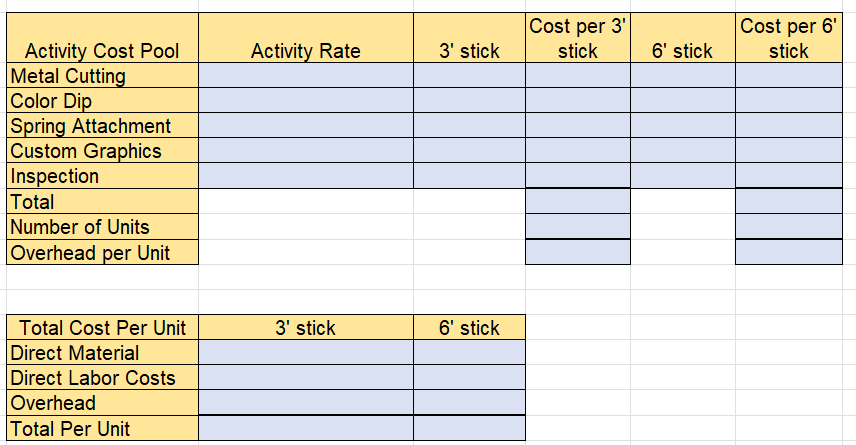Click Color Dip 3' stick cell

pyautogui.click(x=469, y=100)
